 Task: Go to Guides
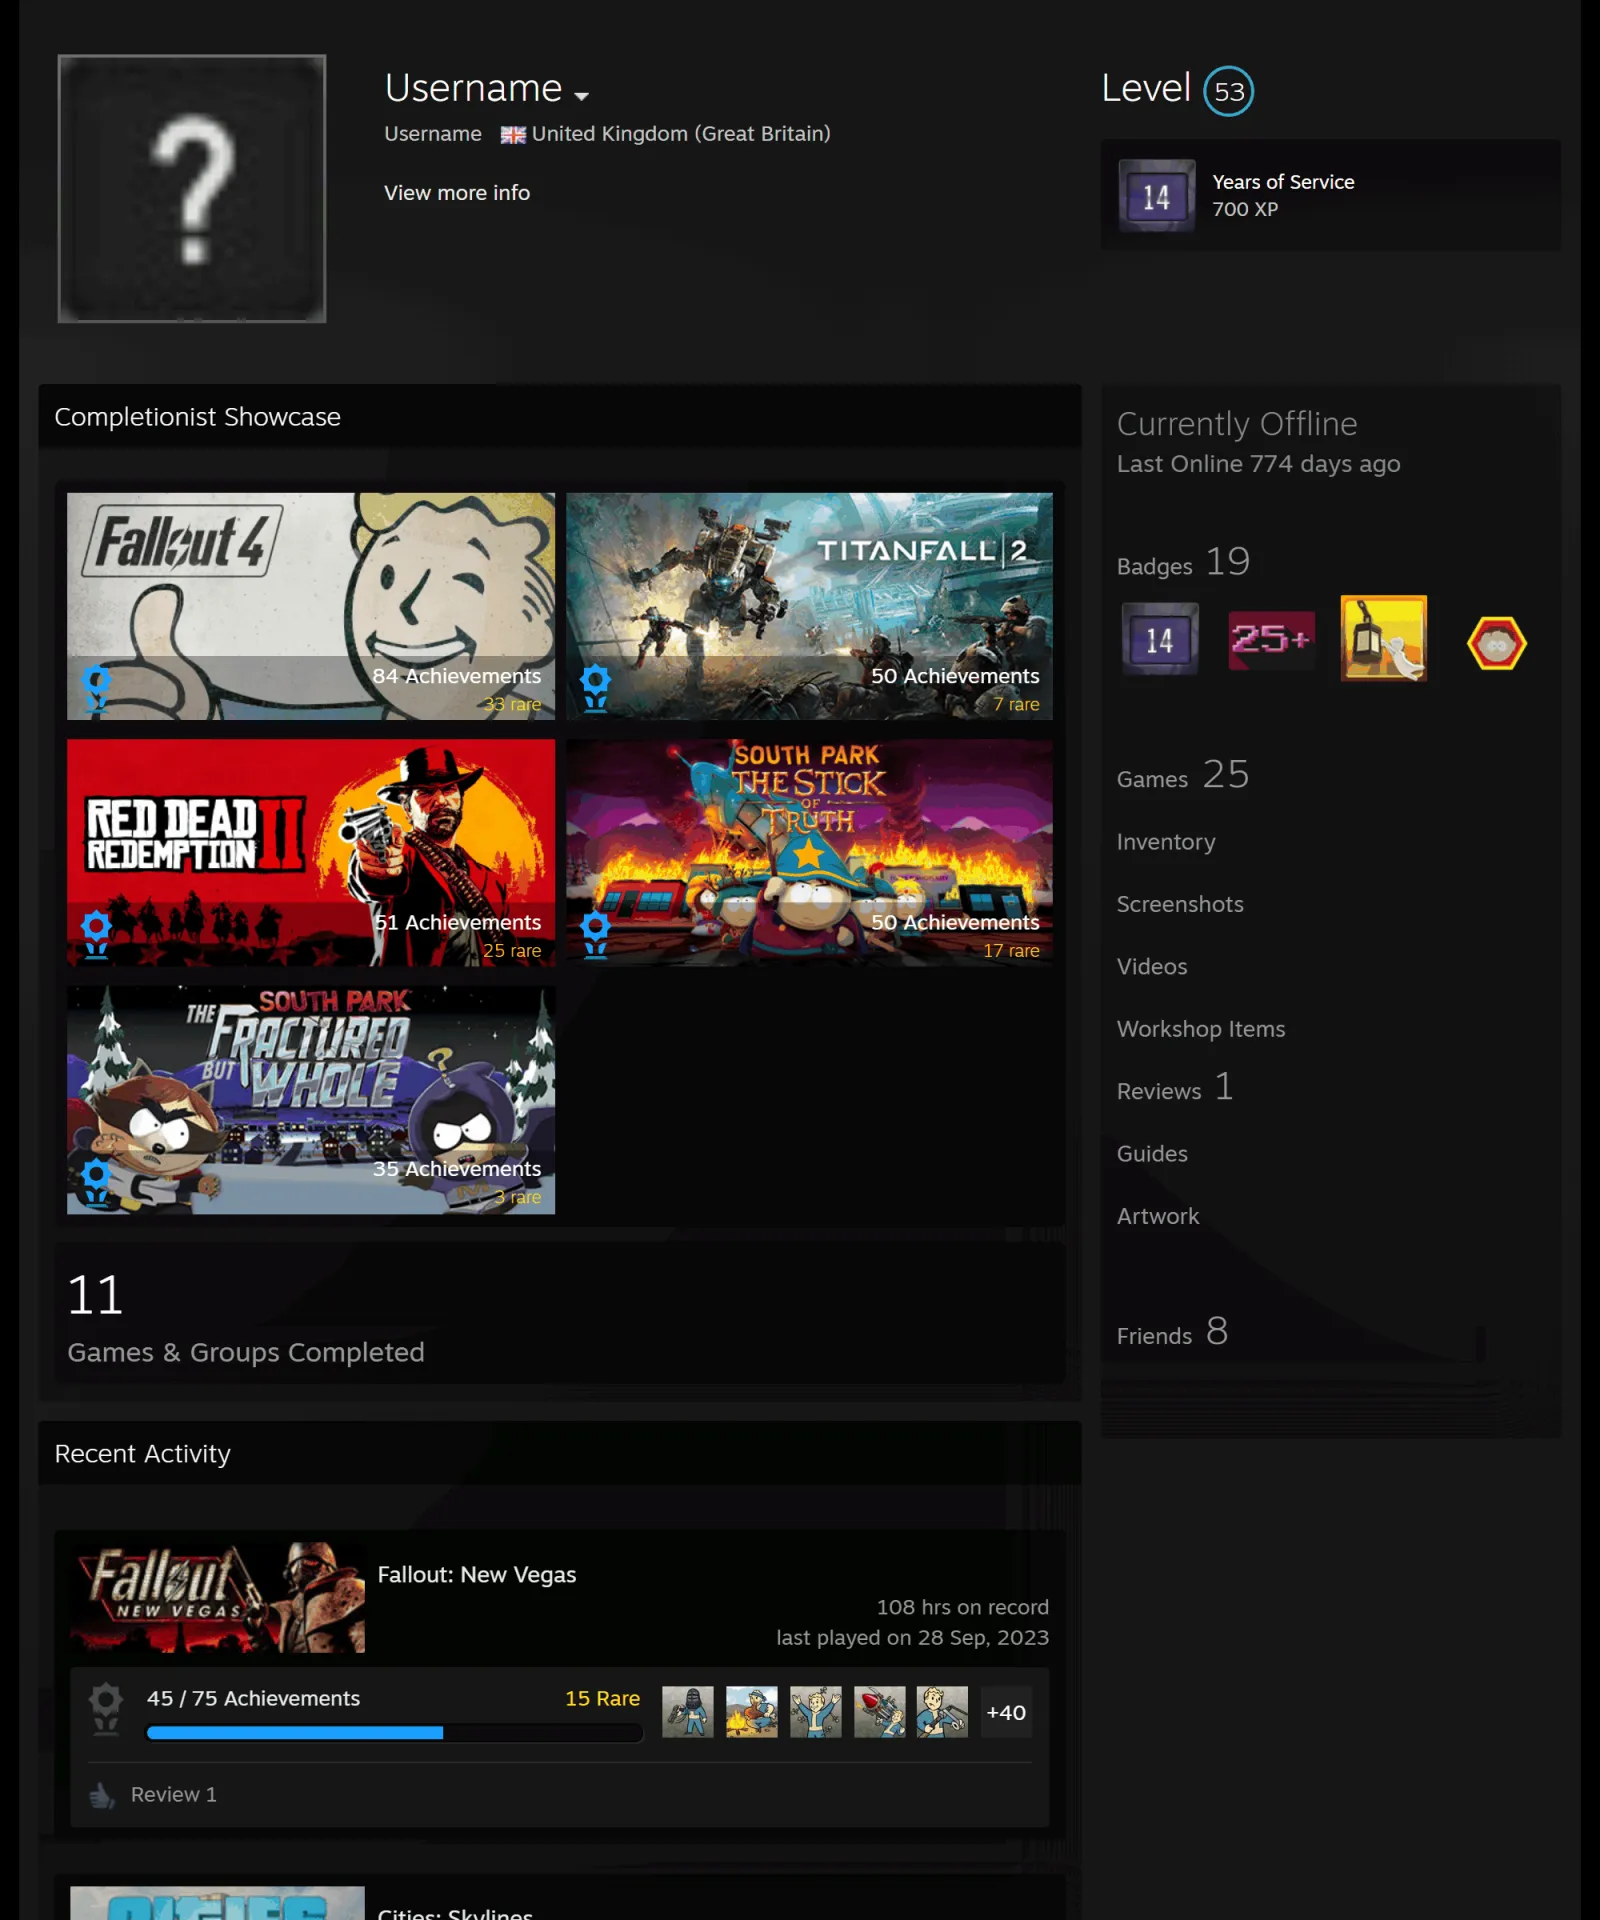click(x=1152, y=1154)
